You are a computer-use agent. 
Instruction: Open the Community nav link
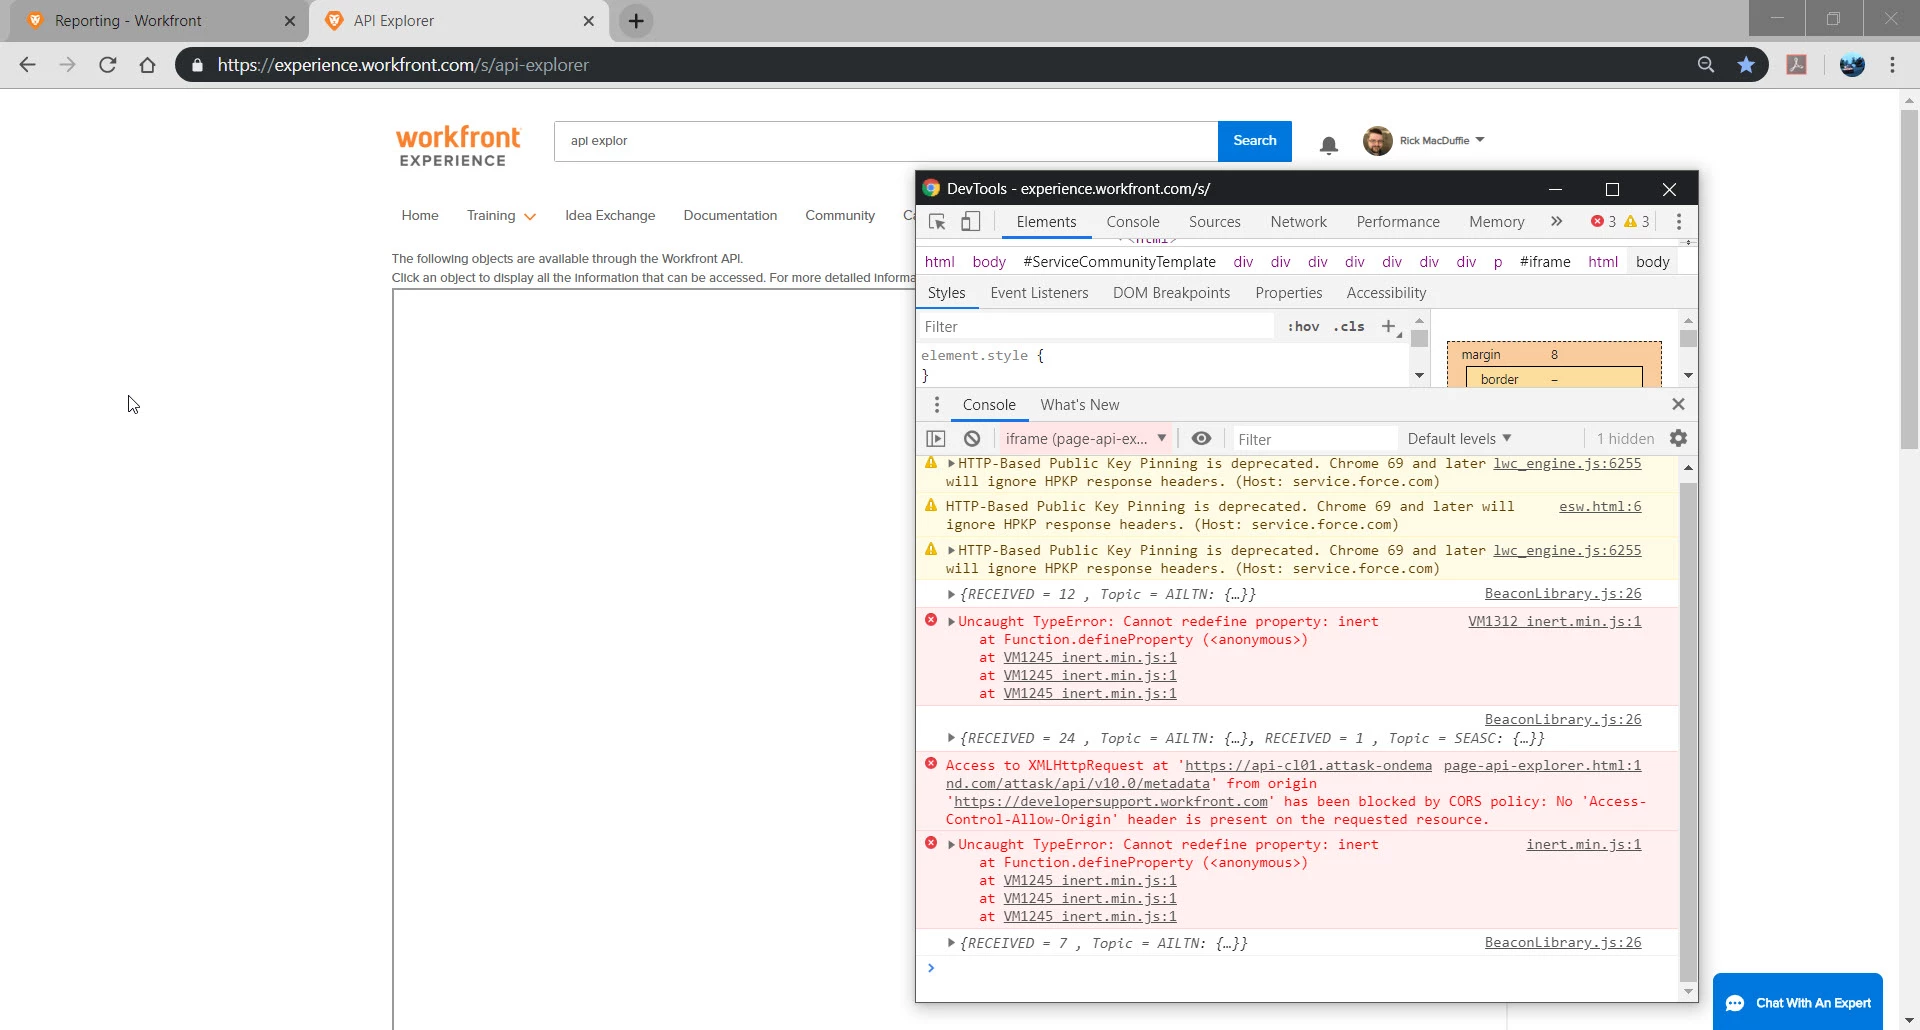(840, 216)
